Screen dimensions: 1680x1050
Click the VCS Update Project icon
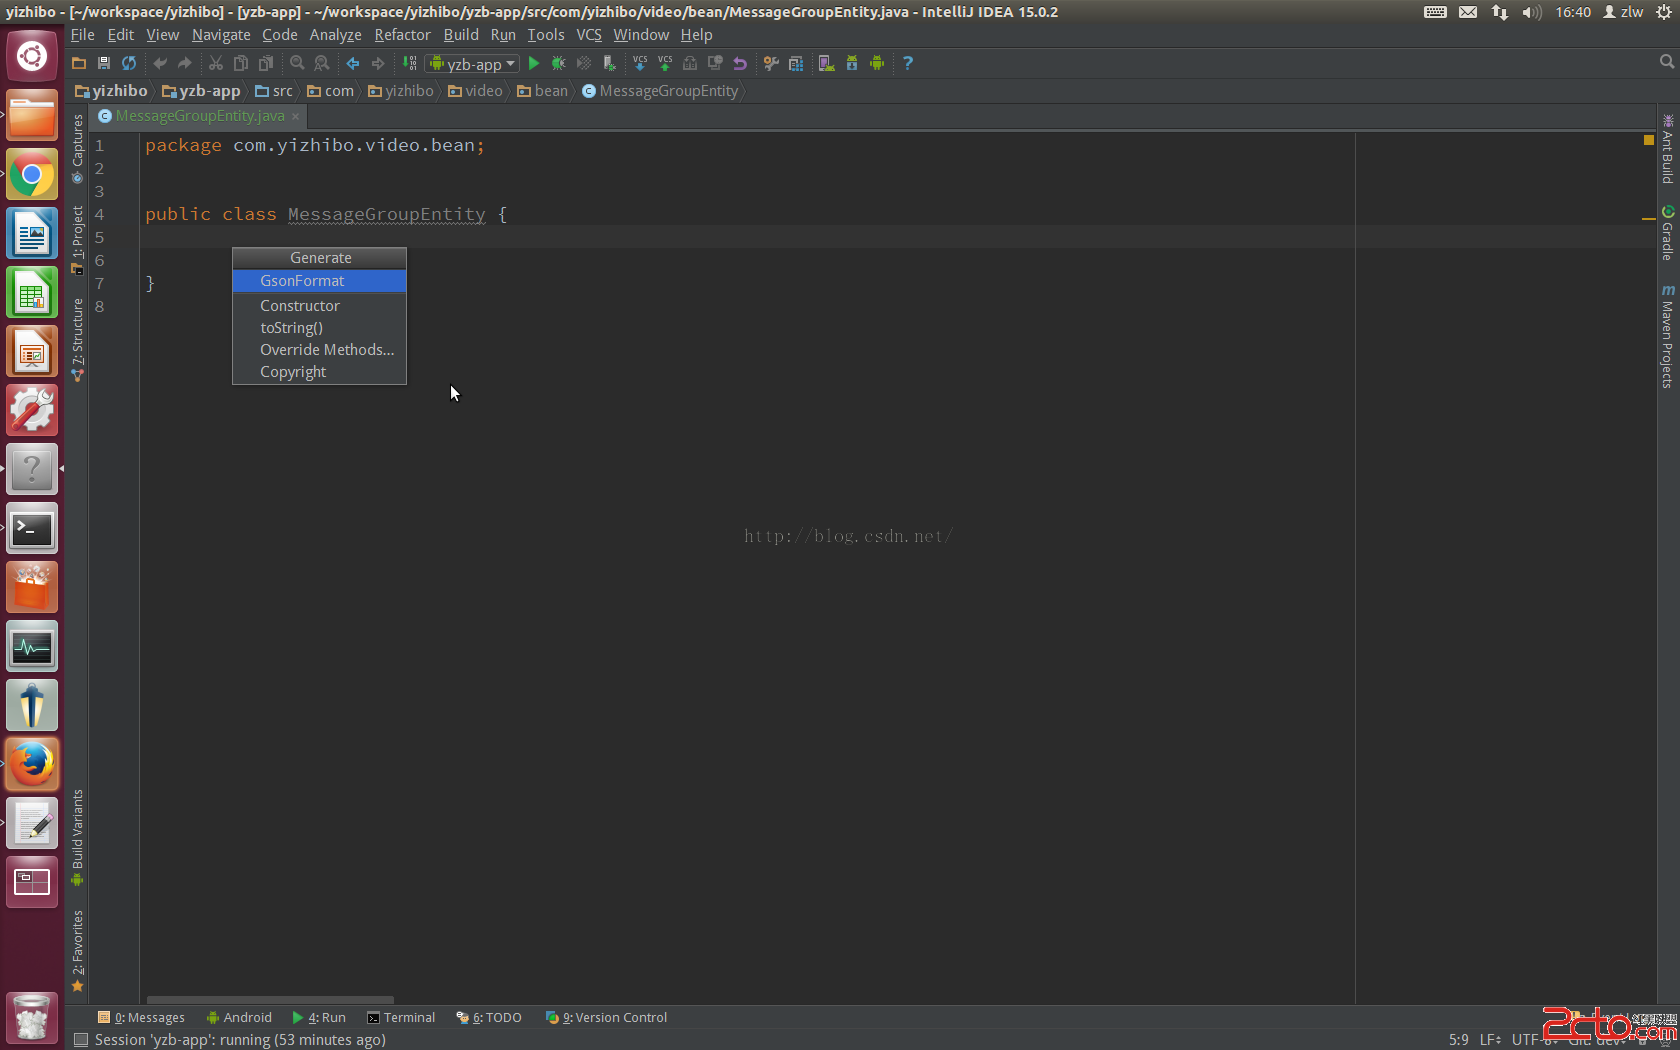click(x=640, y=63)
